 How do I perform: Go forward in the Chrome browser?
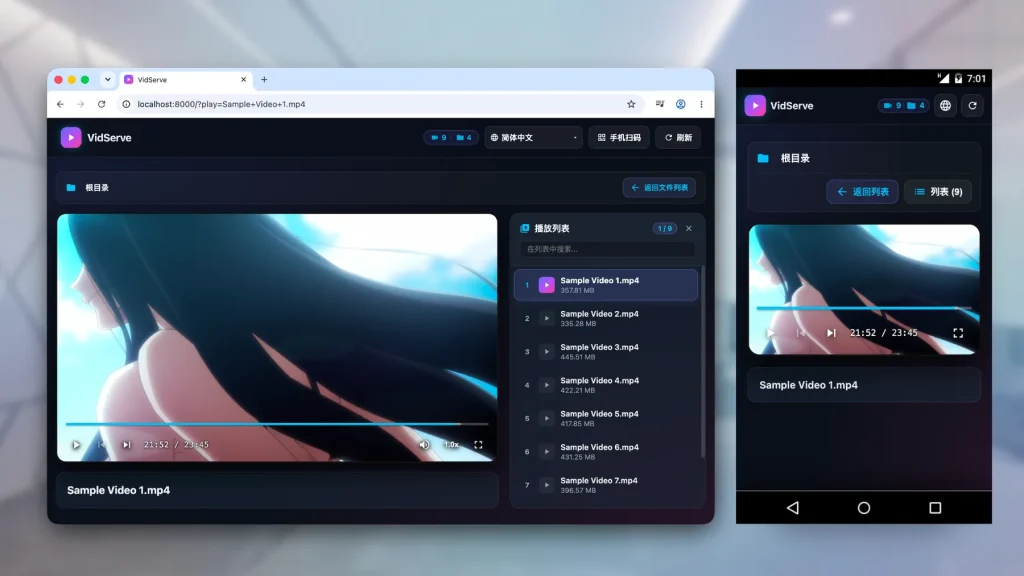(x=80, y=104)
